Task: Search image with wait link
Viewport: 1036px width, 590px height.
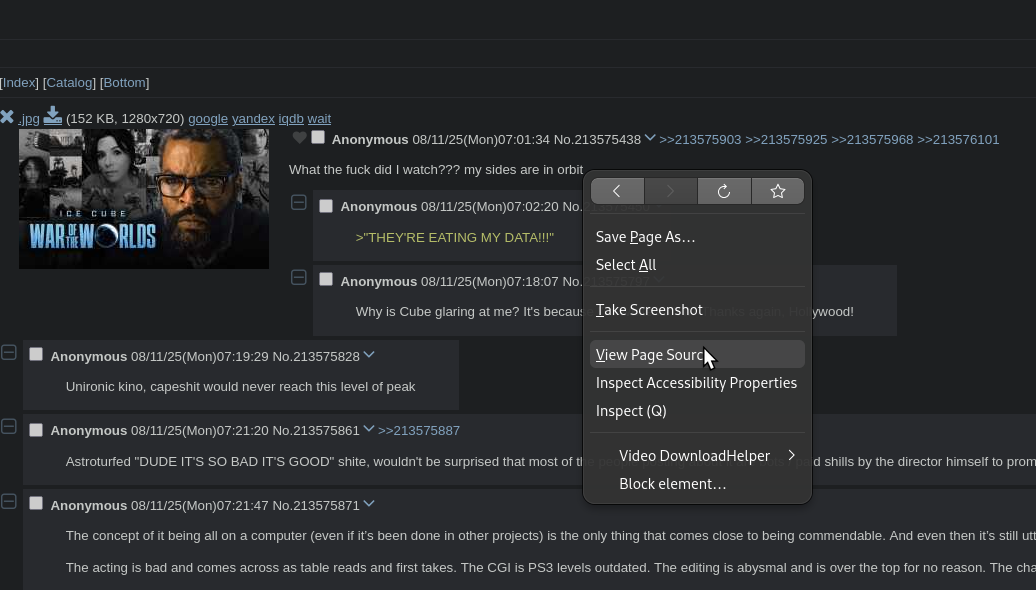Action: [x=319, y=119]
